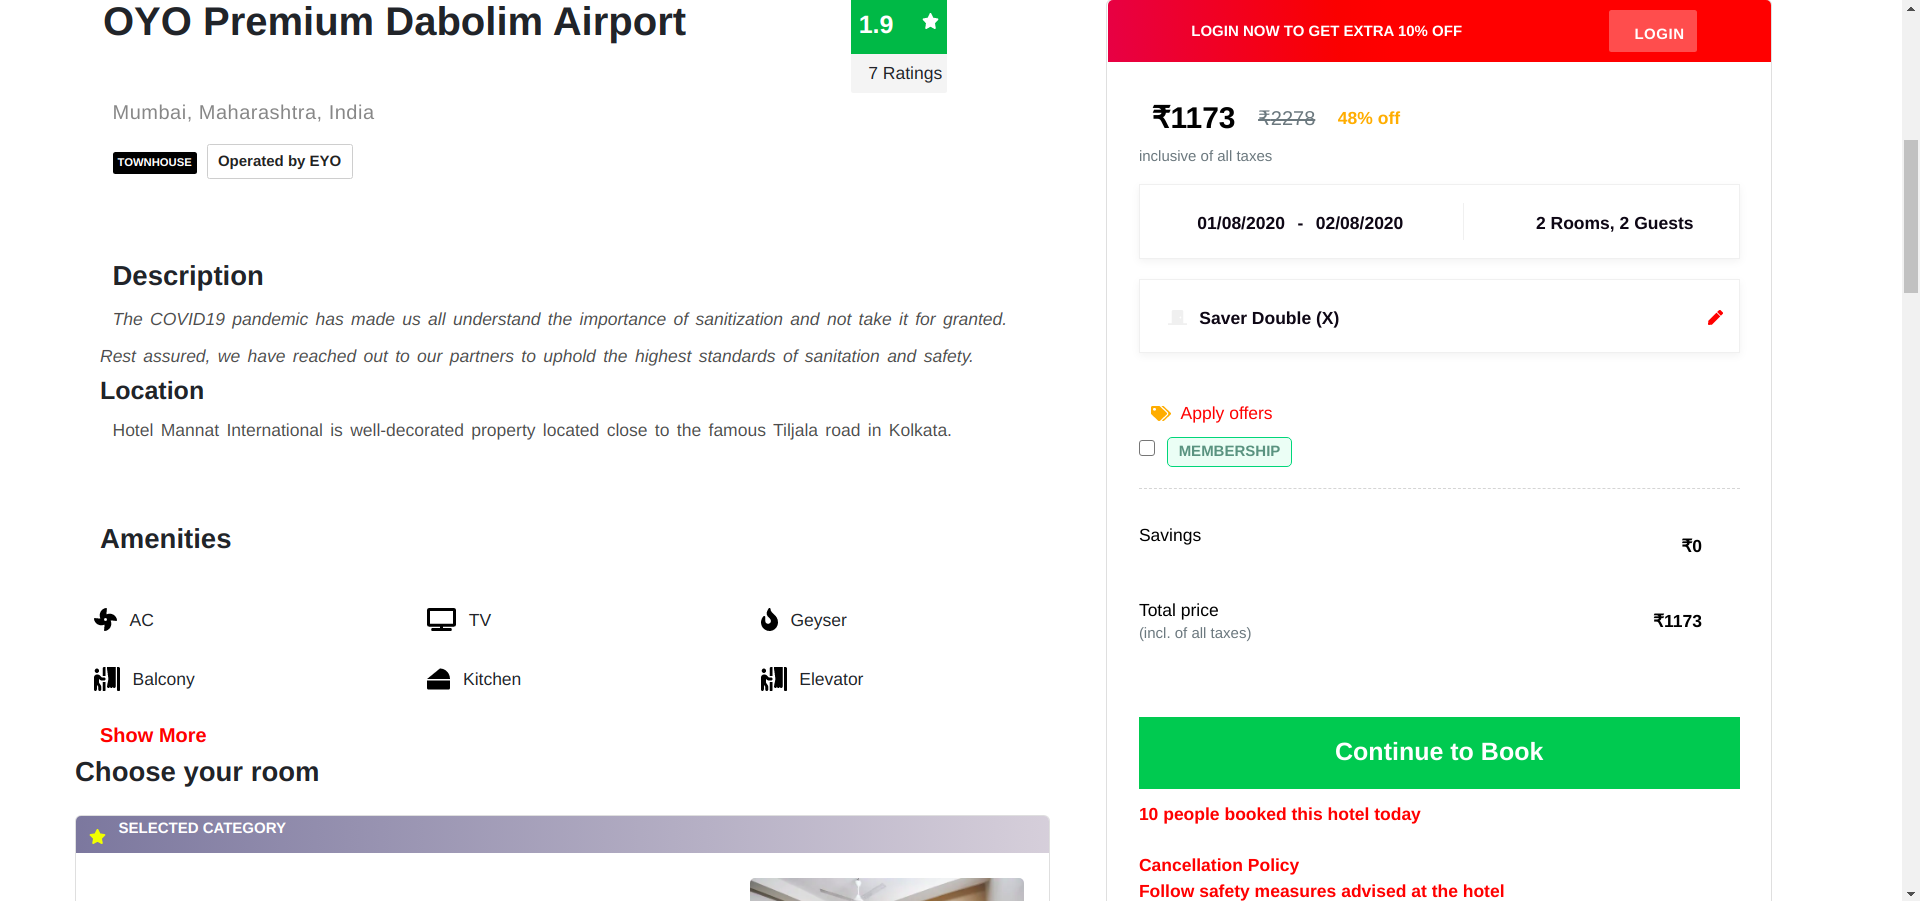Image resolution: width=1920 pixels, height=901 pixels.
Task: Click the TV monitor amenity icon
Action: pos(441,620)
